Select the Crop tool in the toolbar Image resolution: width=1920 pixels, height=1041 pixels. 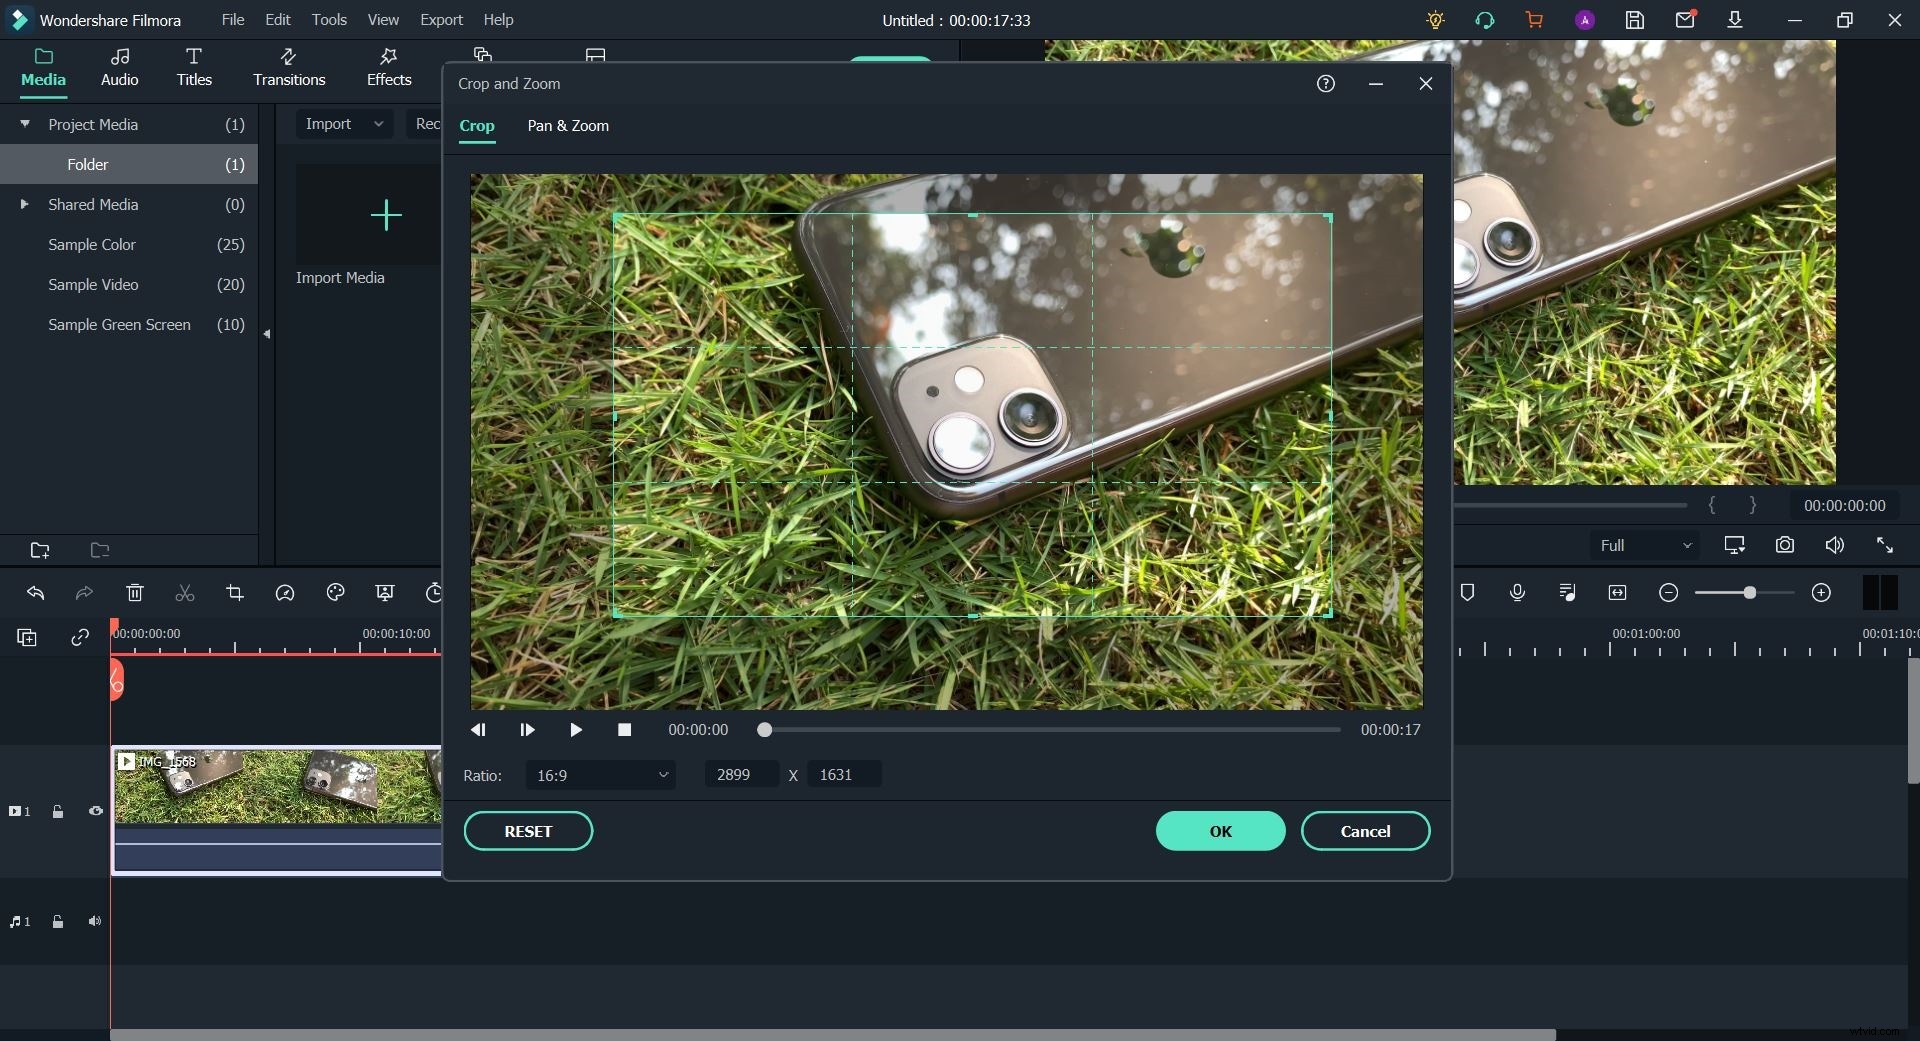click(x=234, y=592)
